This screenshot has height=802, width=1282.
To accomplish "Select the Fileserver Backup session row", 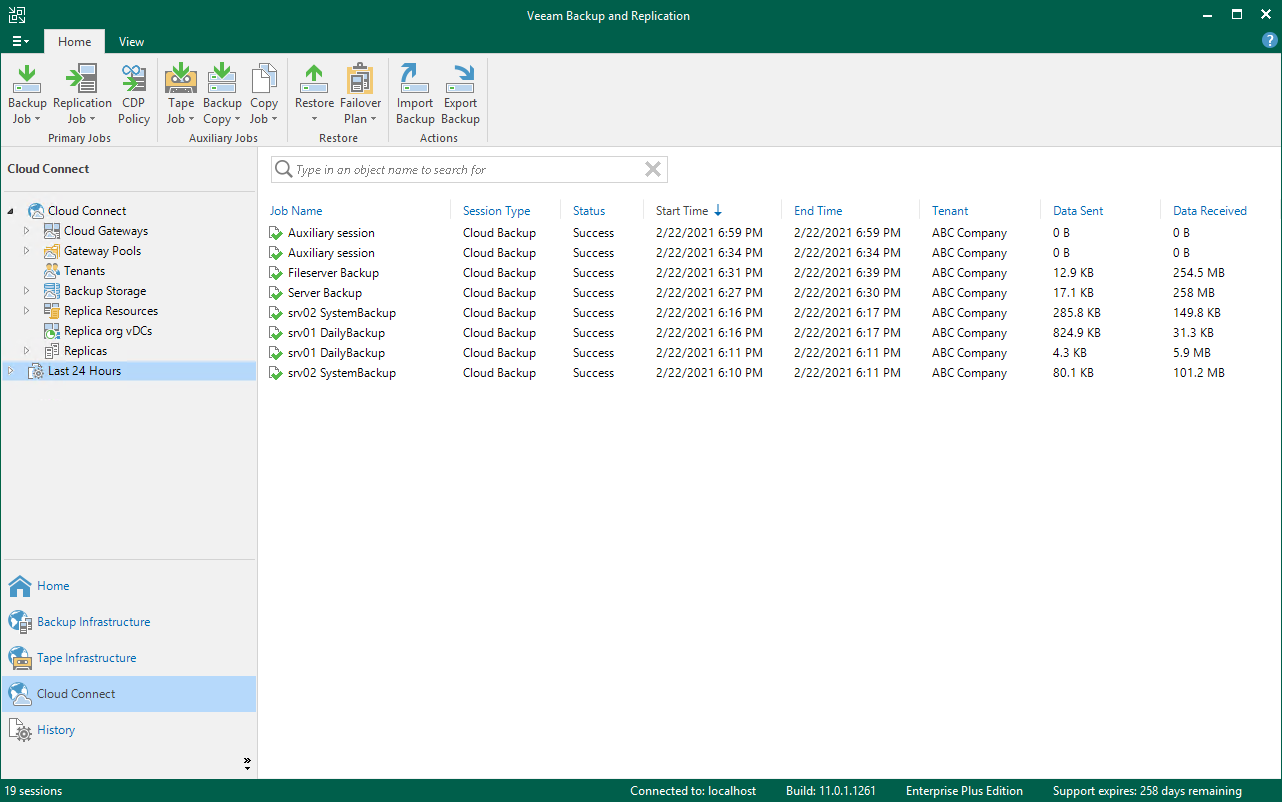I will click(768, 273).
